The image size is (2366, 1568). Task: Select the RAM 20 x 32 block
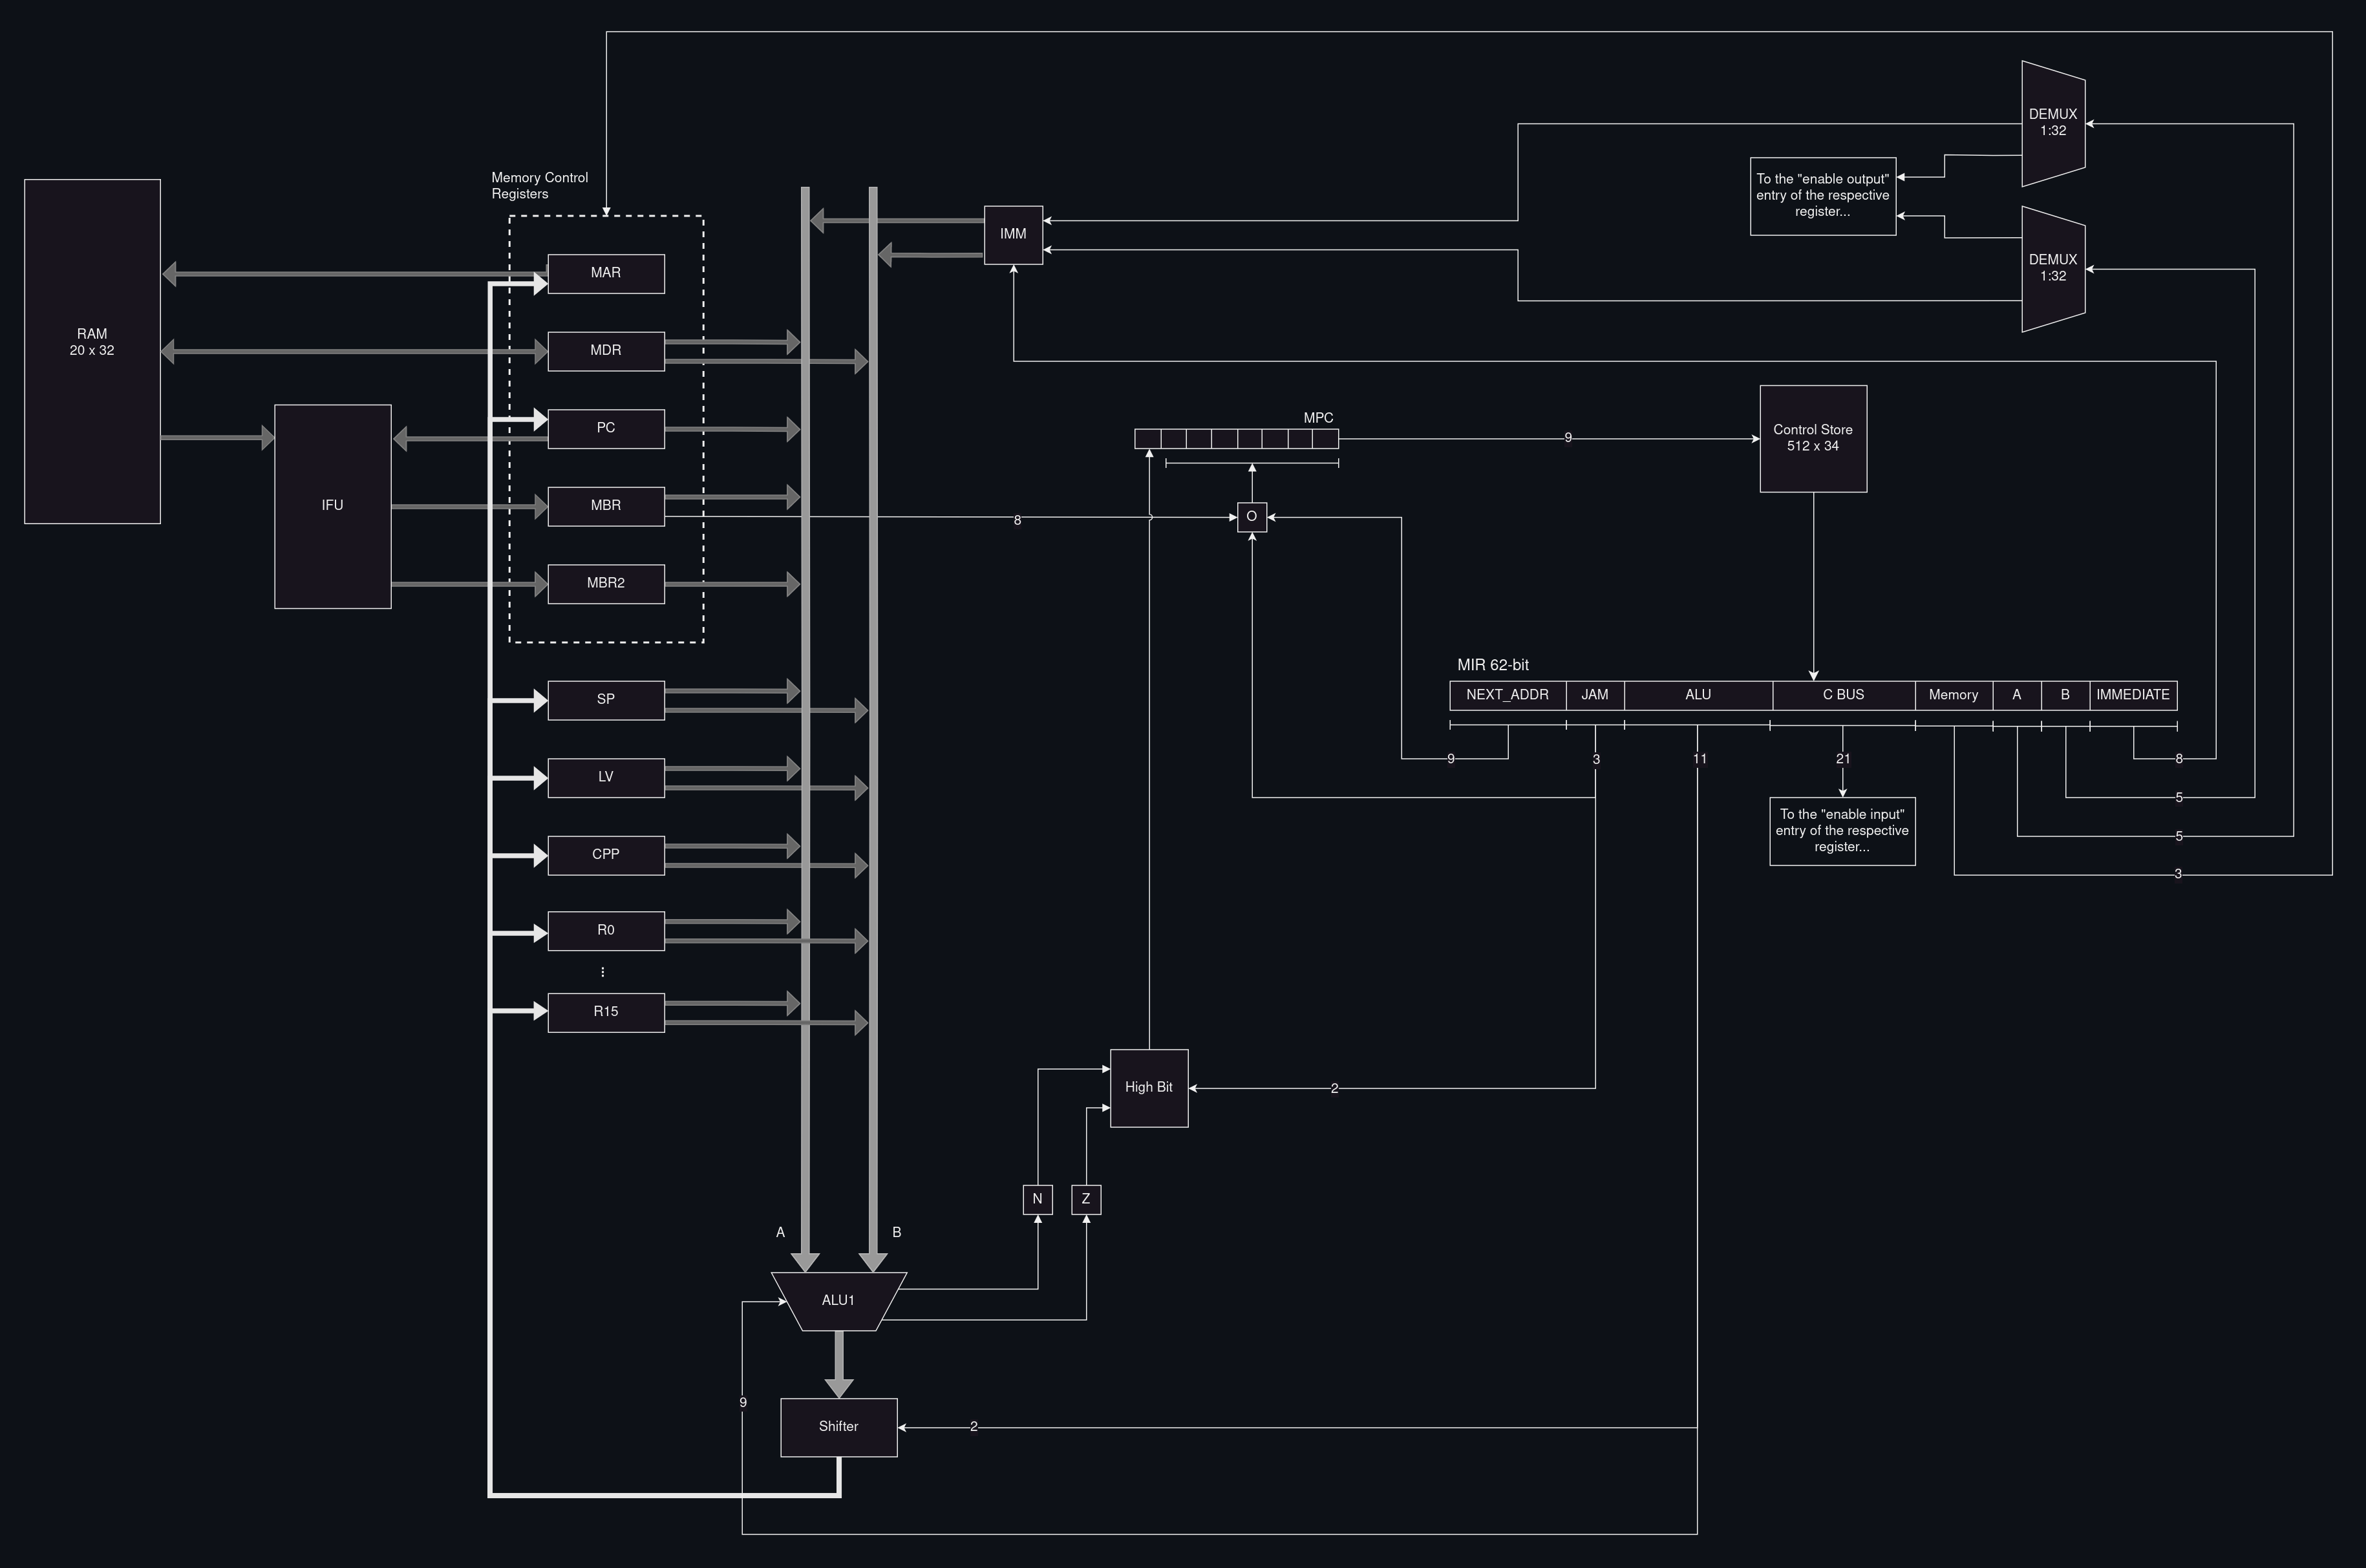point(92,350)
